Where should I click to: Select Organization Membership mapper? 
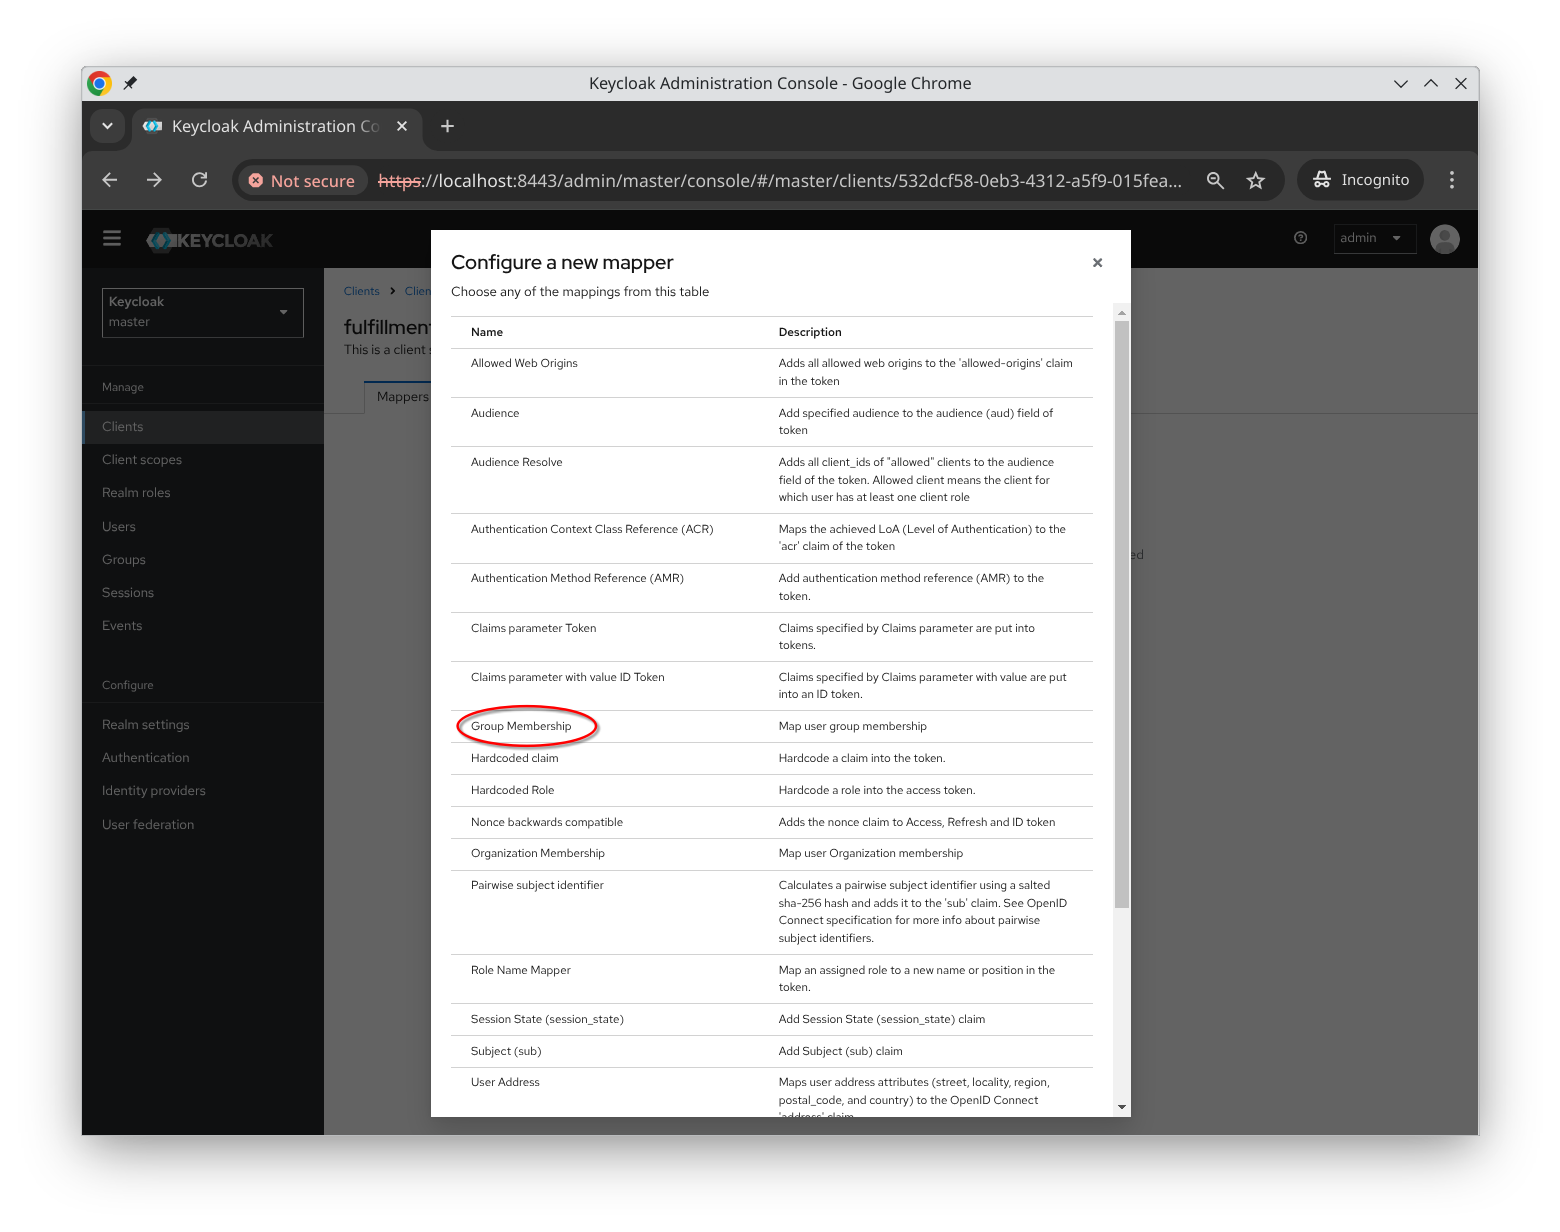537,853
